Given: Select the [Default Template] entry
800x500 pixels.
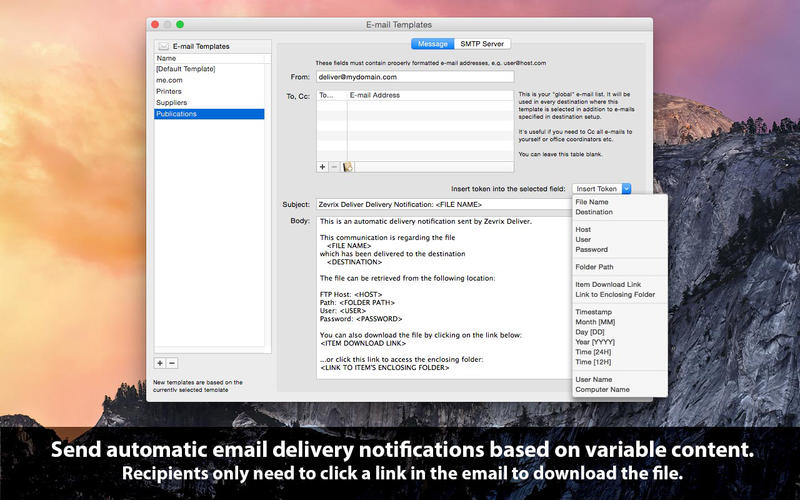Looking at the screenshot, I should click(x=186, y=69).
